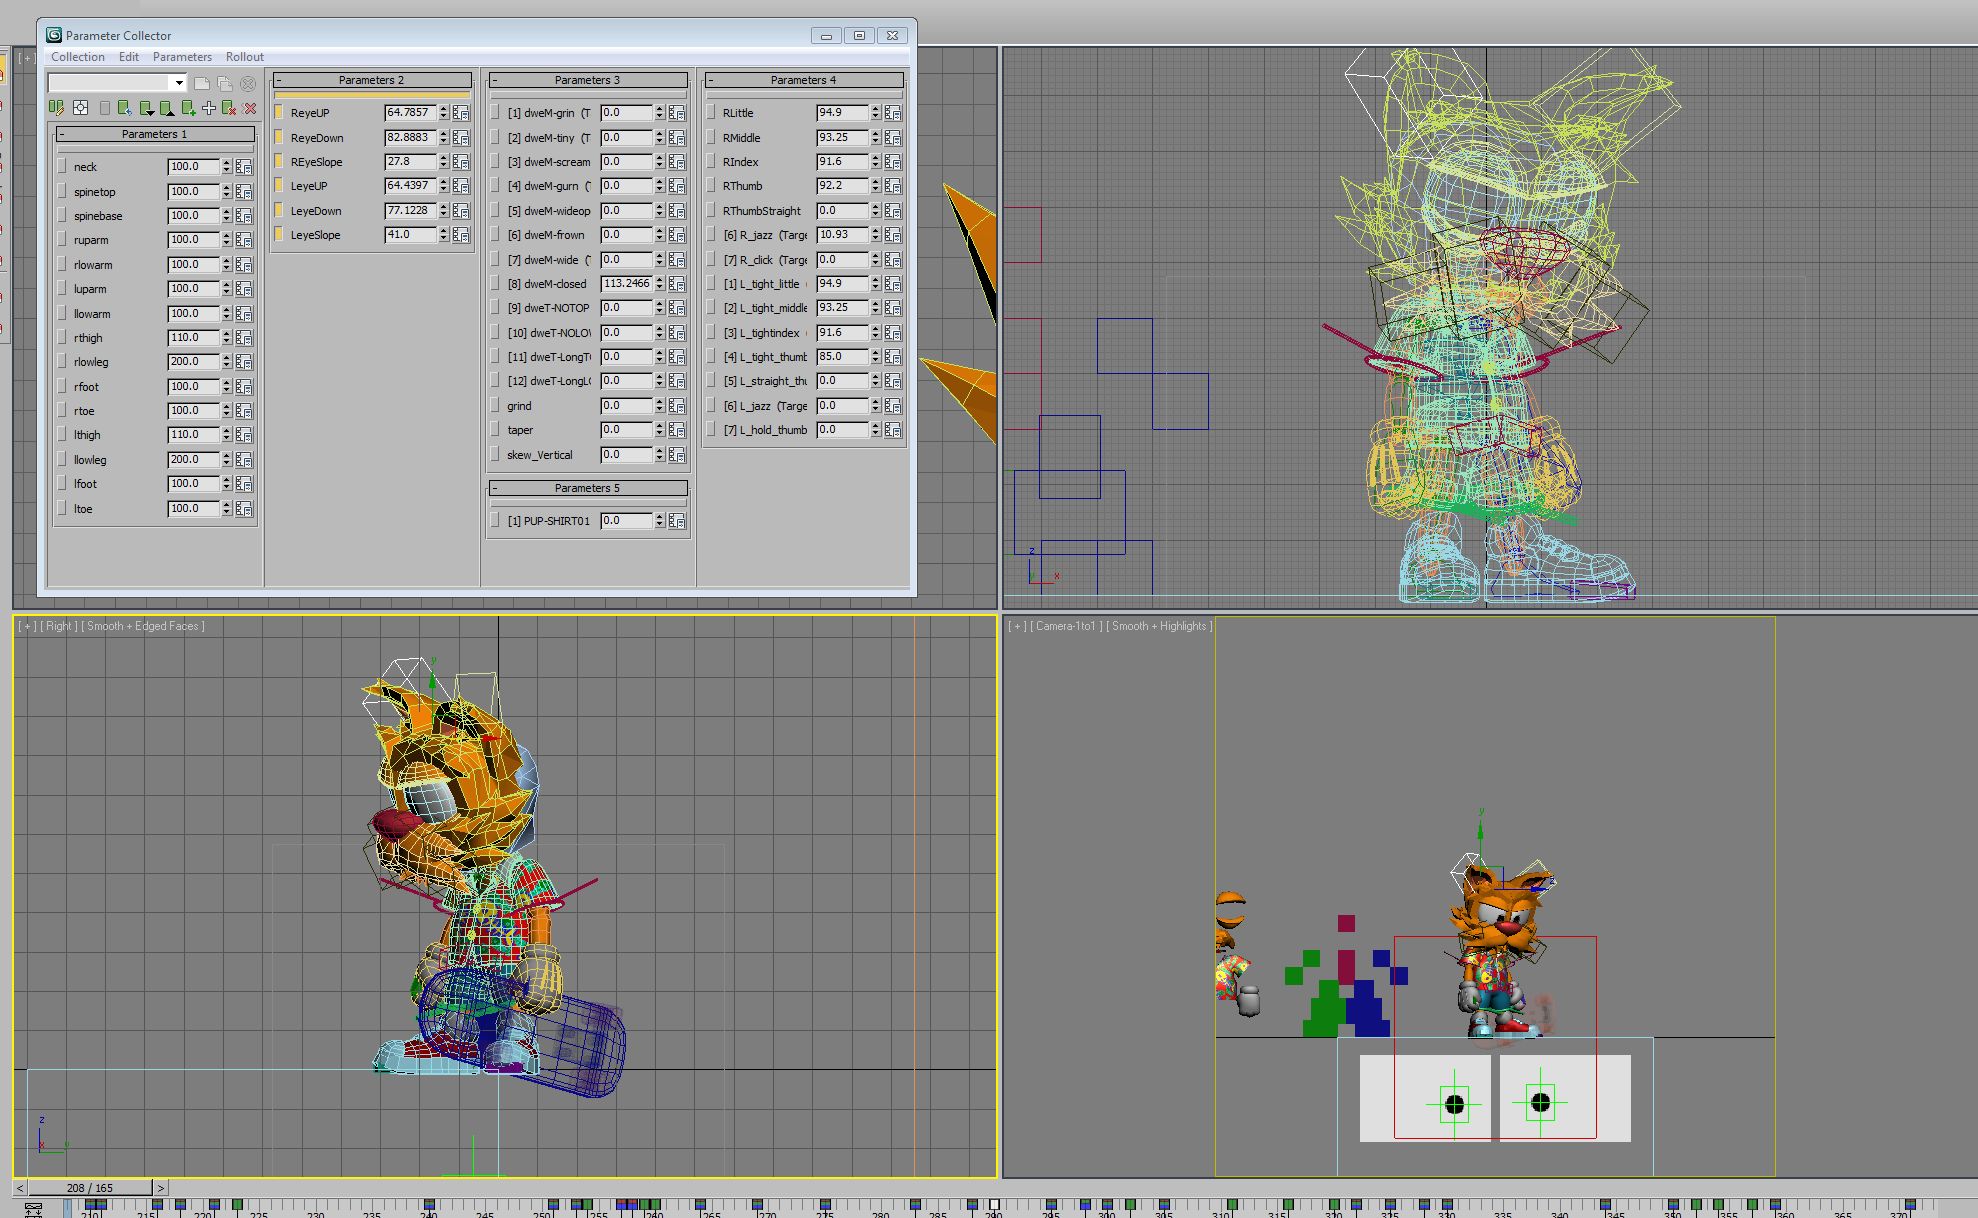This screenshot has height=1218, width=1978.
Task: Open properties icon for skew_Vertical parameter
Action: (677, 455)
